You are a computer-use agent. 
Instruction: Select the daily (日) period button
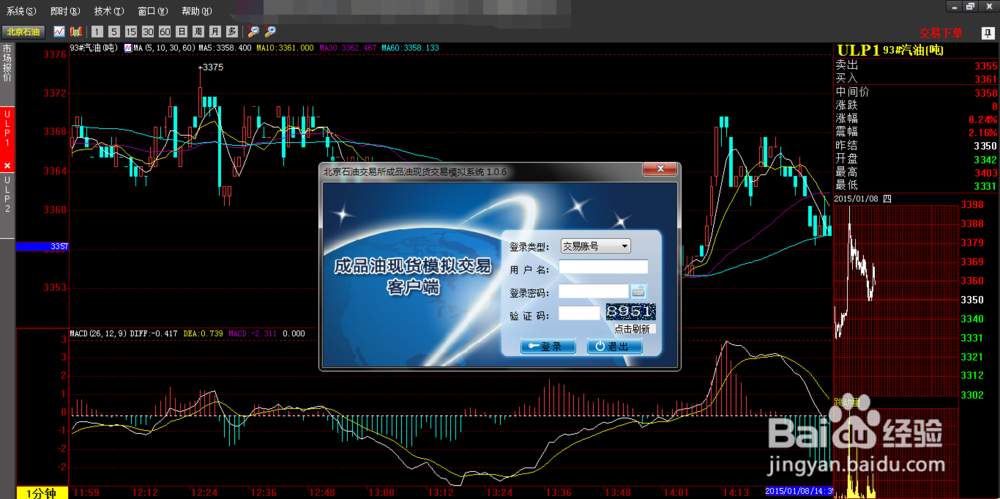tap(182, 31)
